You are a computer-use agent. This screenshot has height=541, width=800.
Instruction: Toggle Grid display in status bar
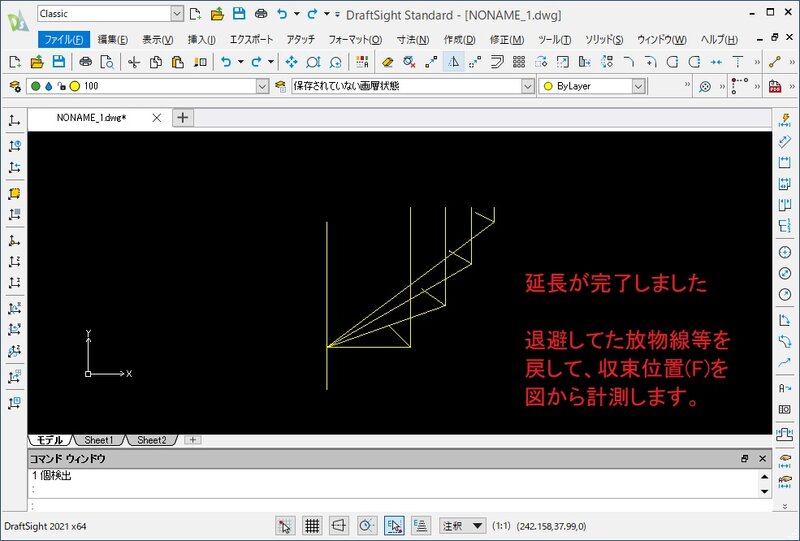pyautogui.click(x=312, y=526)
